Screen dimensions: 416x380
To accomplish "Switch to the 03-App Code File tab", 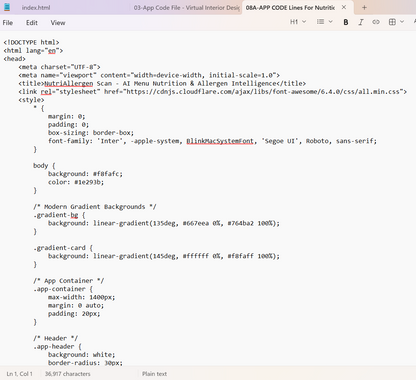I will click(187, 7).
